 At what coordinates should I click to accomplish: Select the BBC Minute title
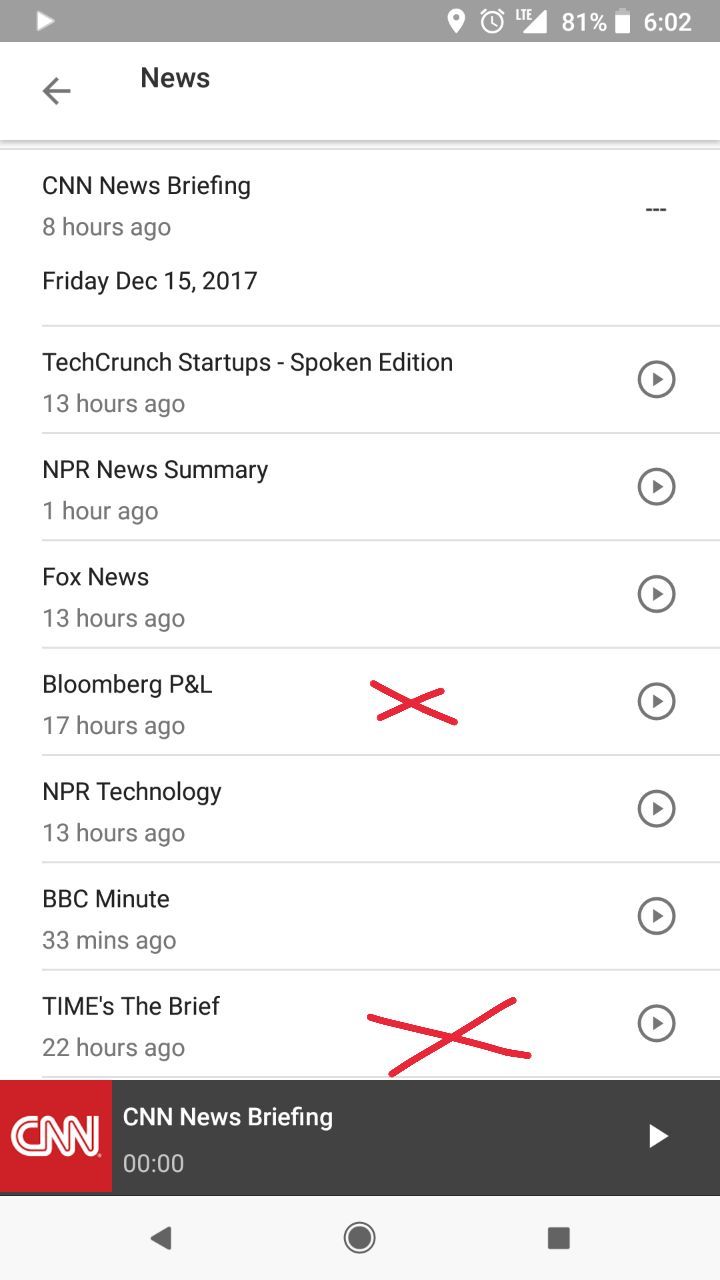(106, 899)
